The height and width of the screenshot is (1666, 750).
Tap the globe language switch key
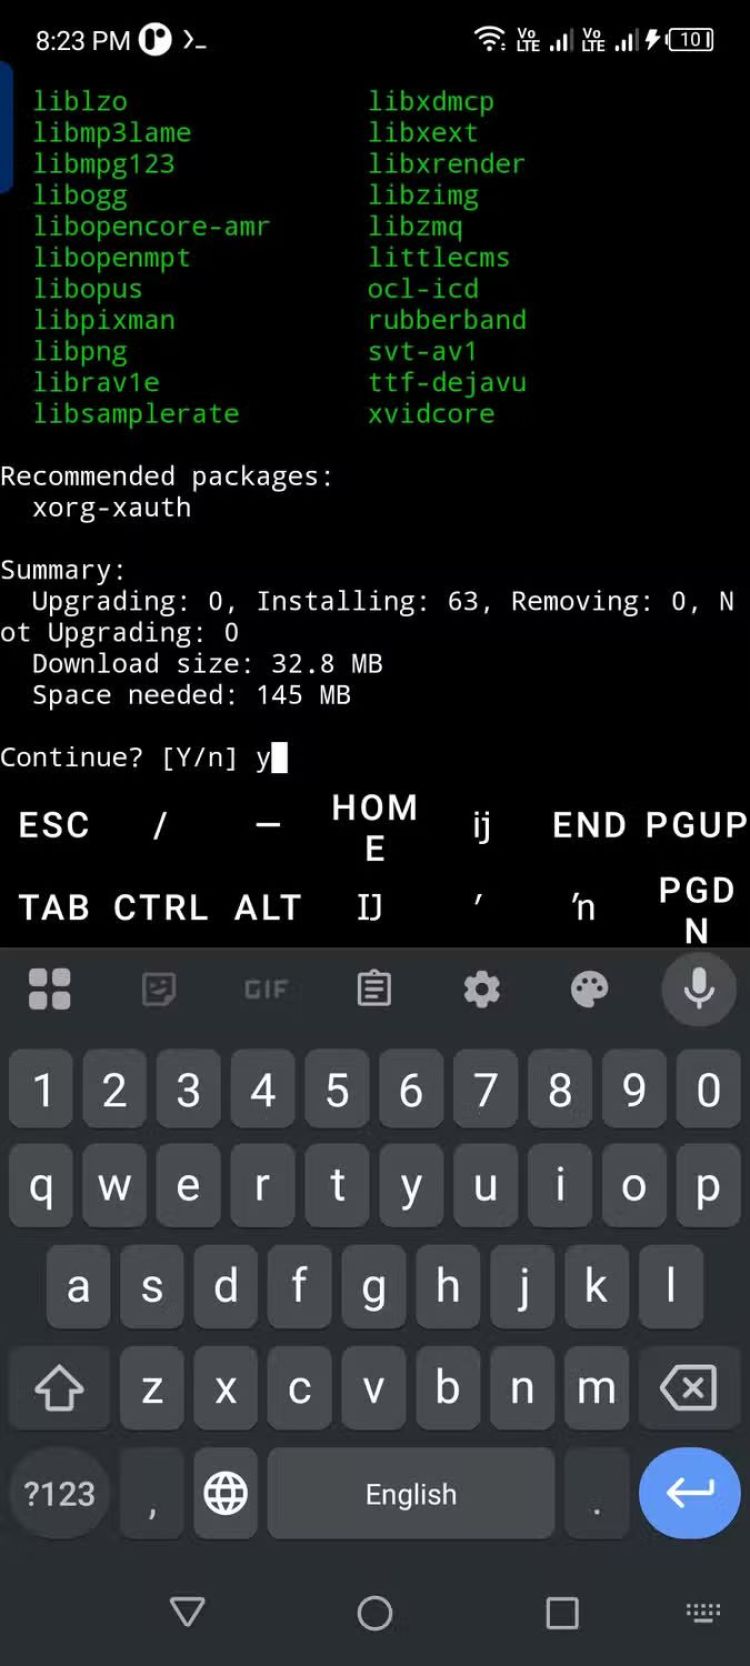(x=226, y=1493)
